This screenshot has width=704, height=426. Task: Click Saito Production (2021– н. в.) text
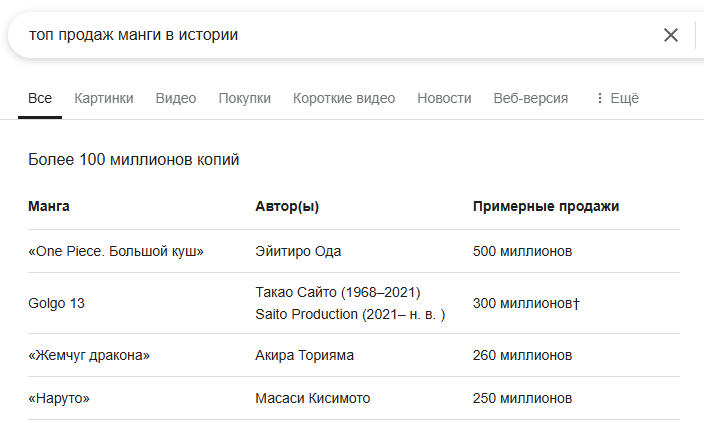pos(350,314)
